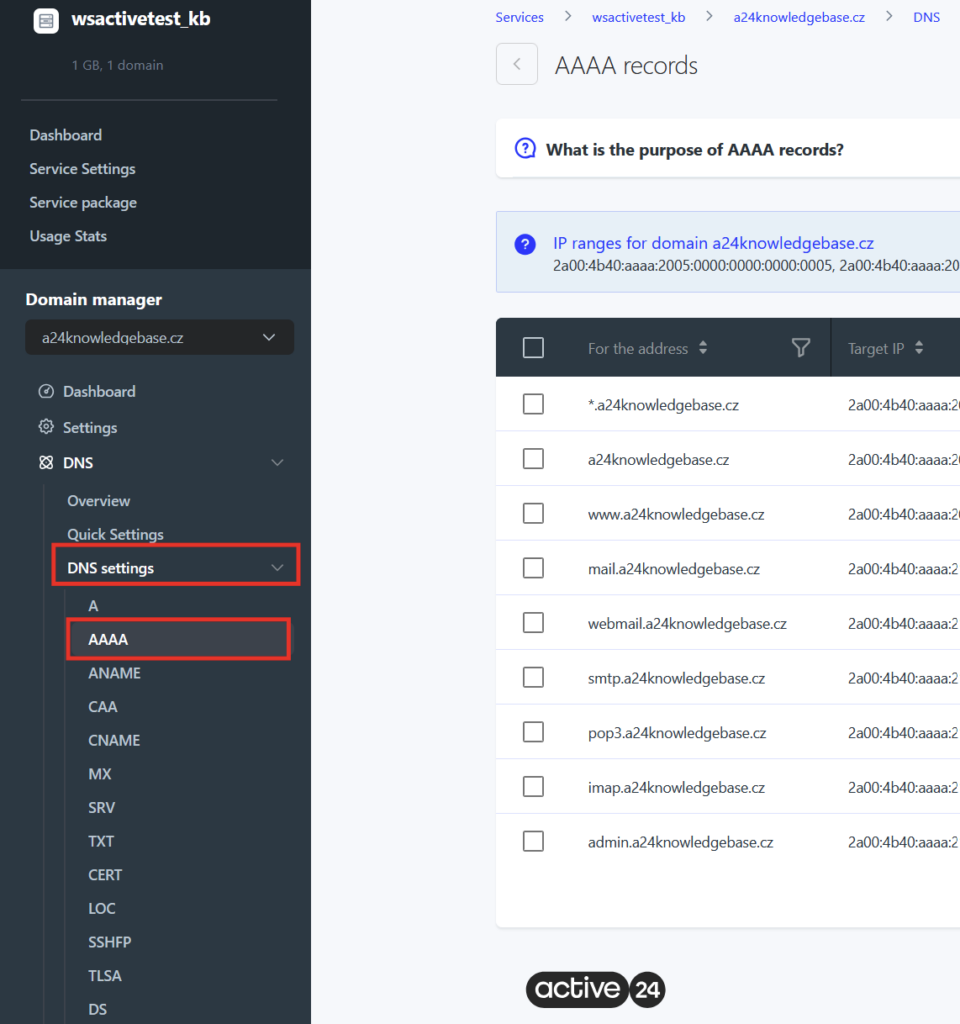Select the CNAME record type
Viewport: 960px width, 1024px height.
click(114, 741)
